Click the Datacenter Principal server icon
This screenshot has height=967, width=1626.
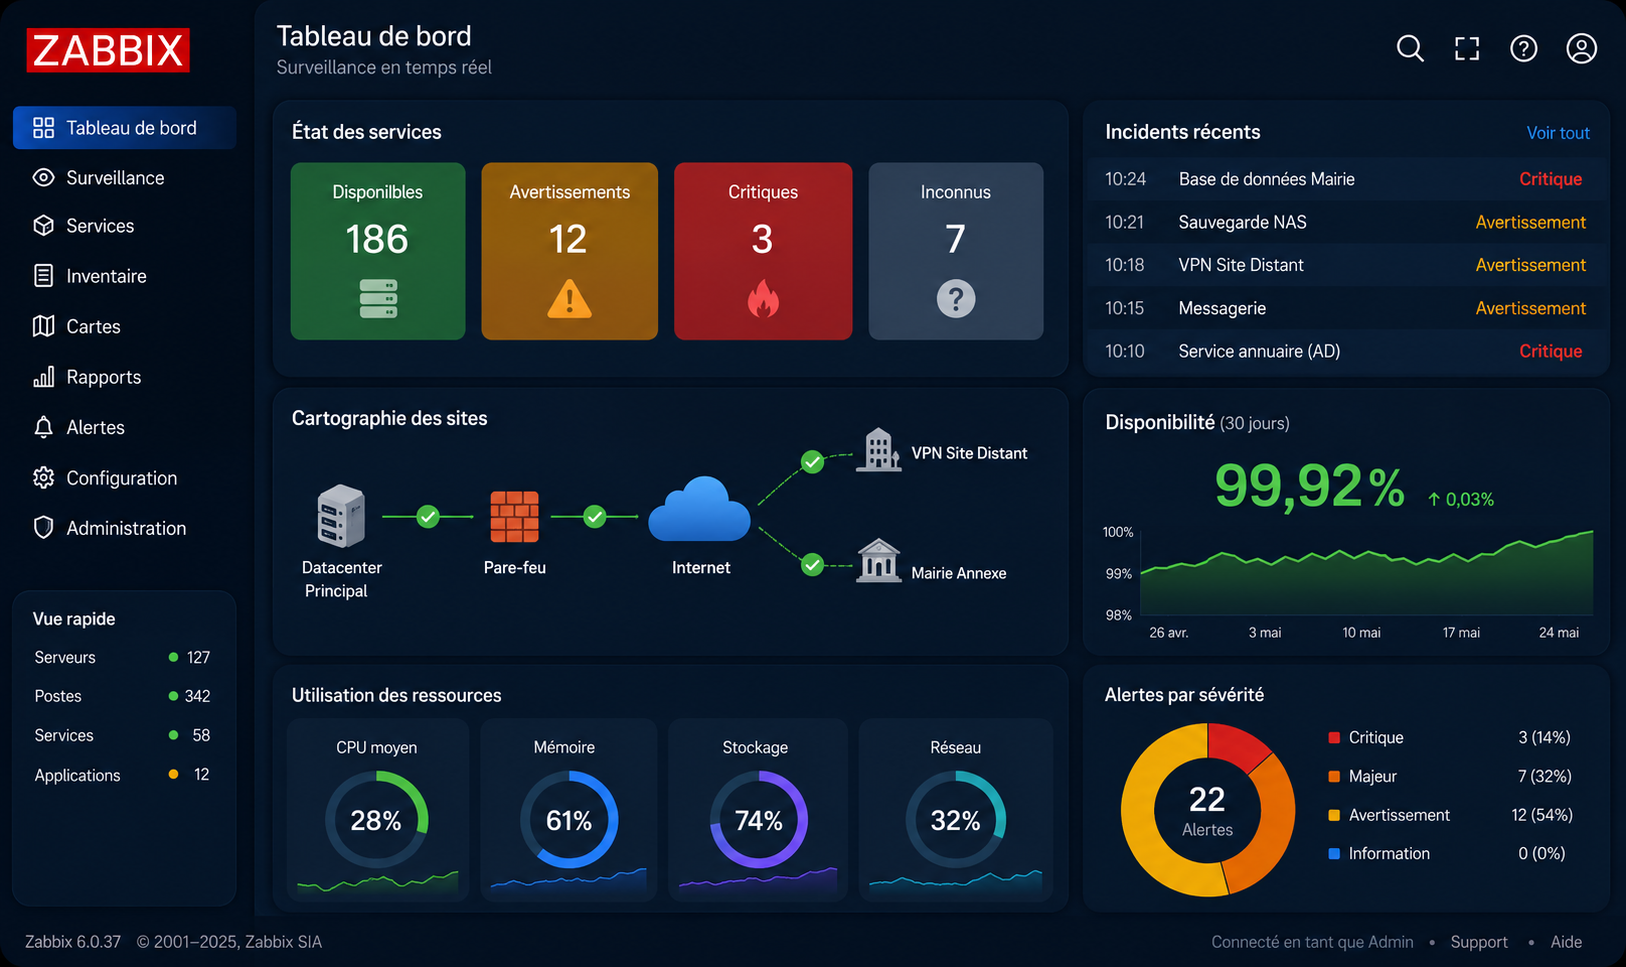click(x=341, y=516)
